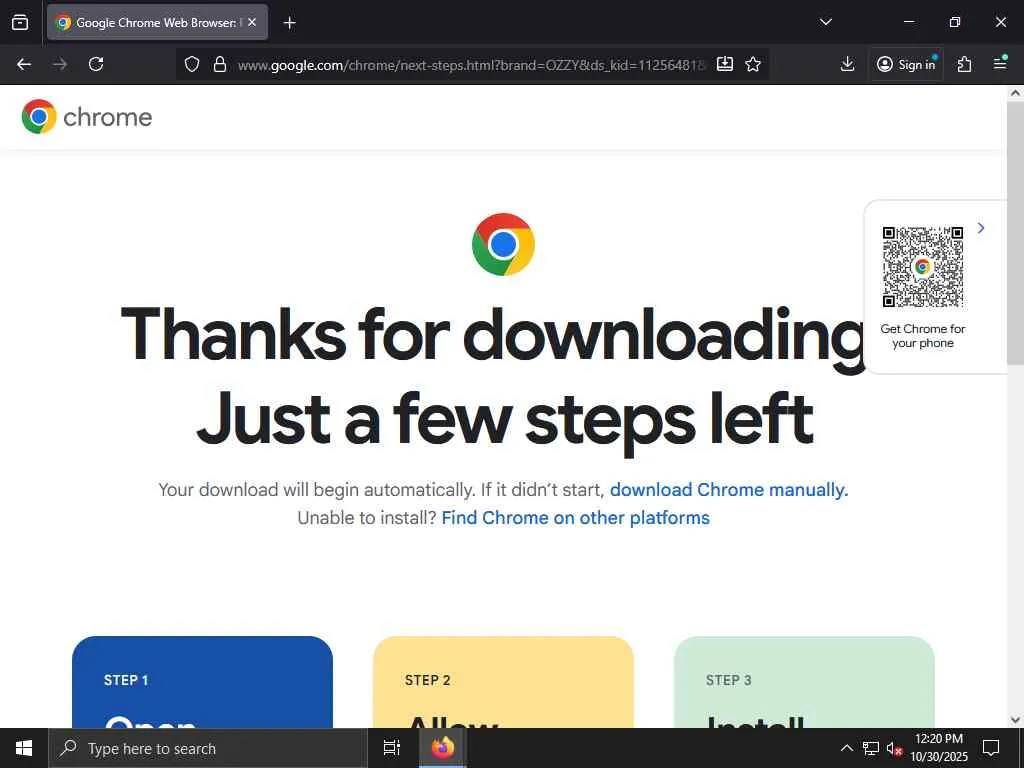Click the download Chrome manually link
1024x768 pixels.
(729, 490)
